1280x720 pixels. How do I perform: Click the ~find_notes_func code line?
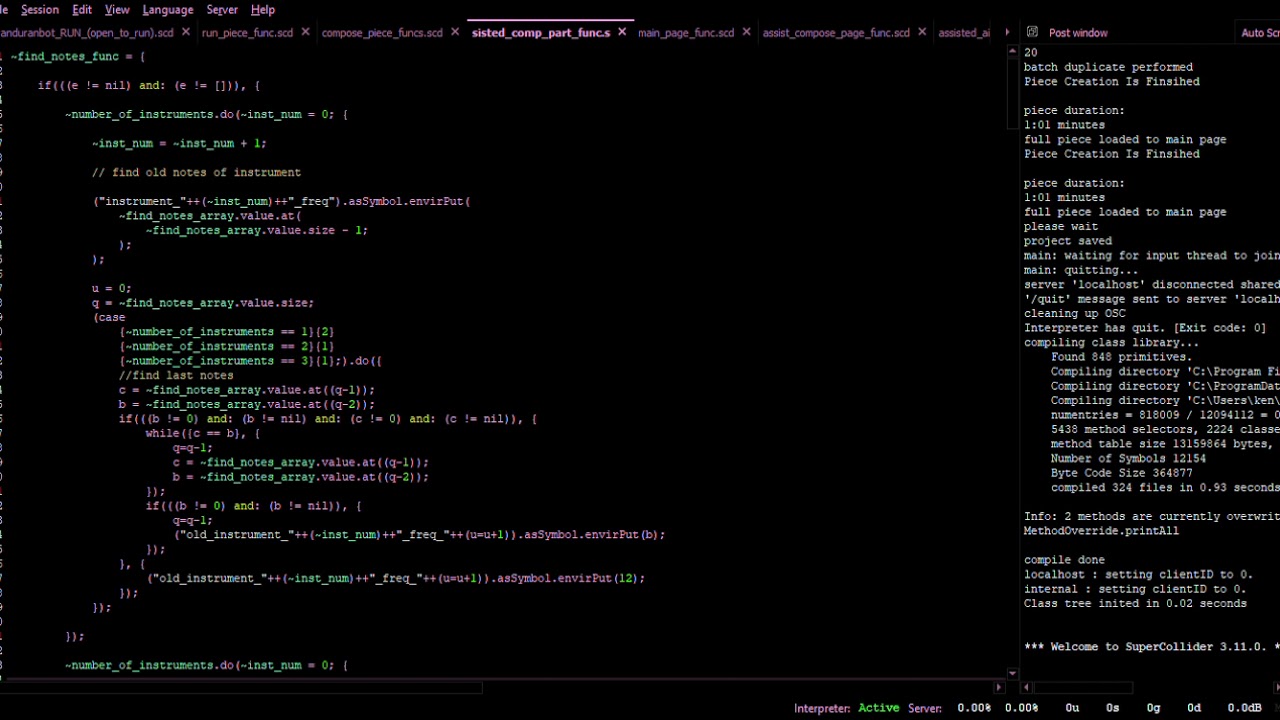pyautogui.click(x=78, y=56)
